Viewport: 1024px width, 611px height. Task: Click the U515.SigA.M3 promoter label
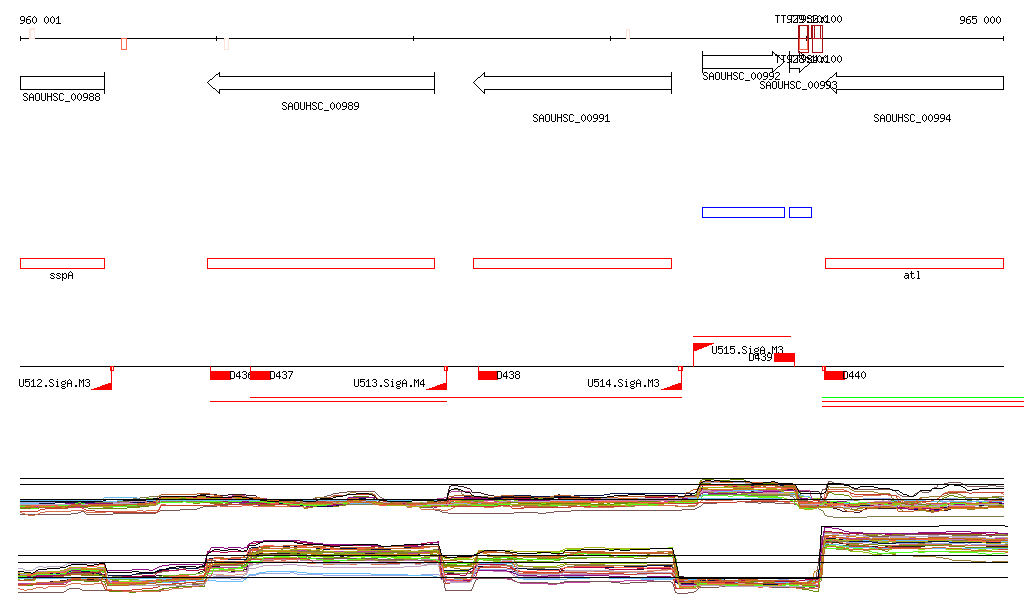747,350
